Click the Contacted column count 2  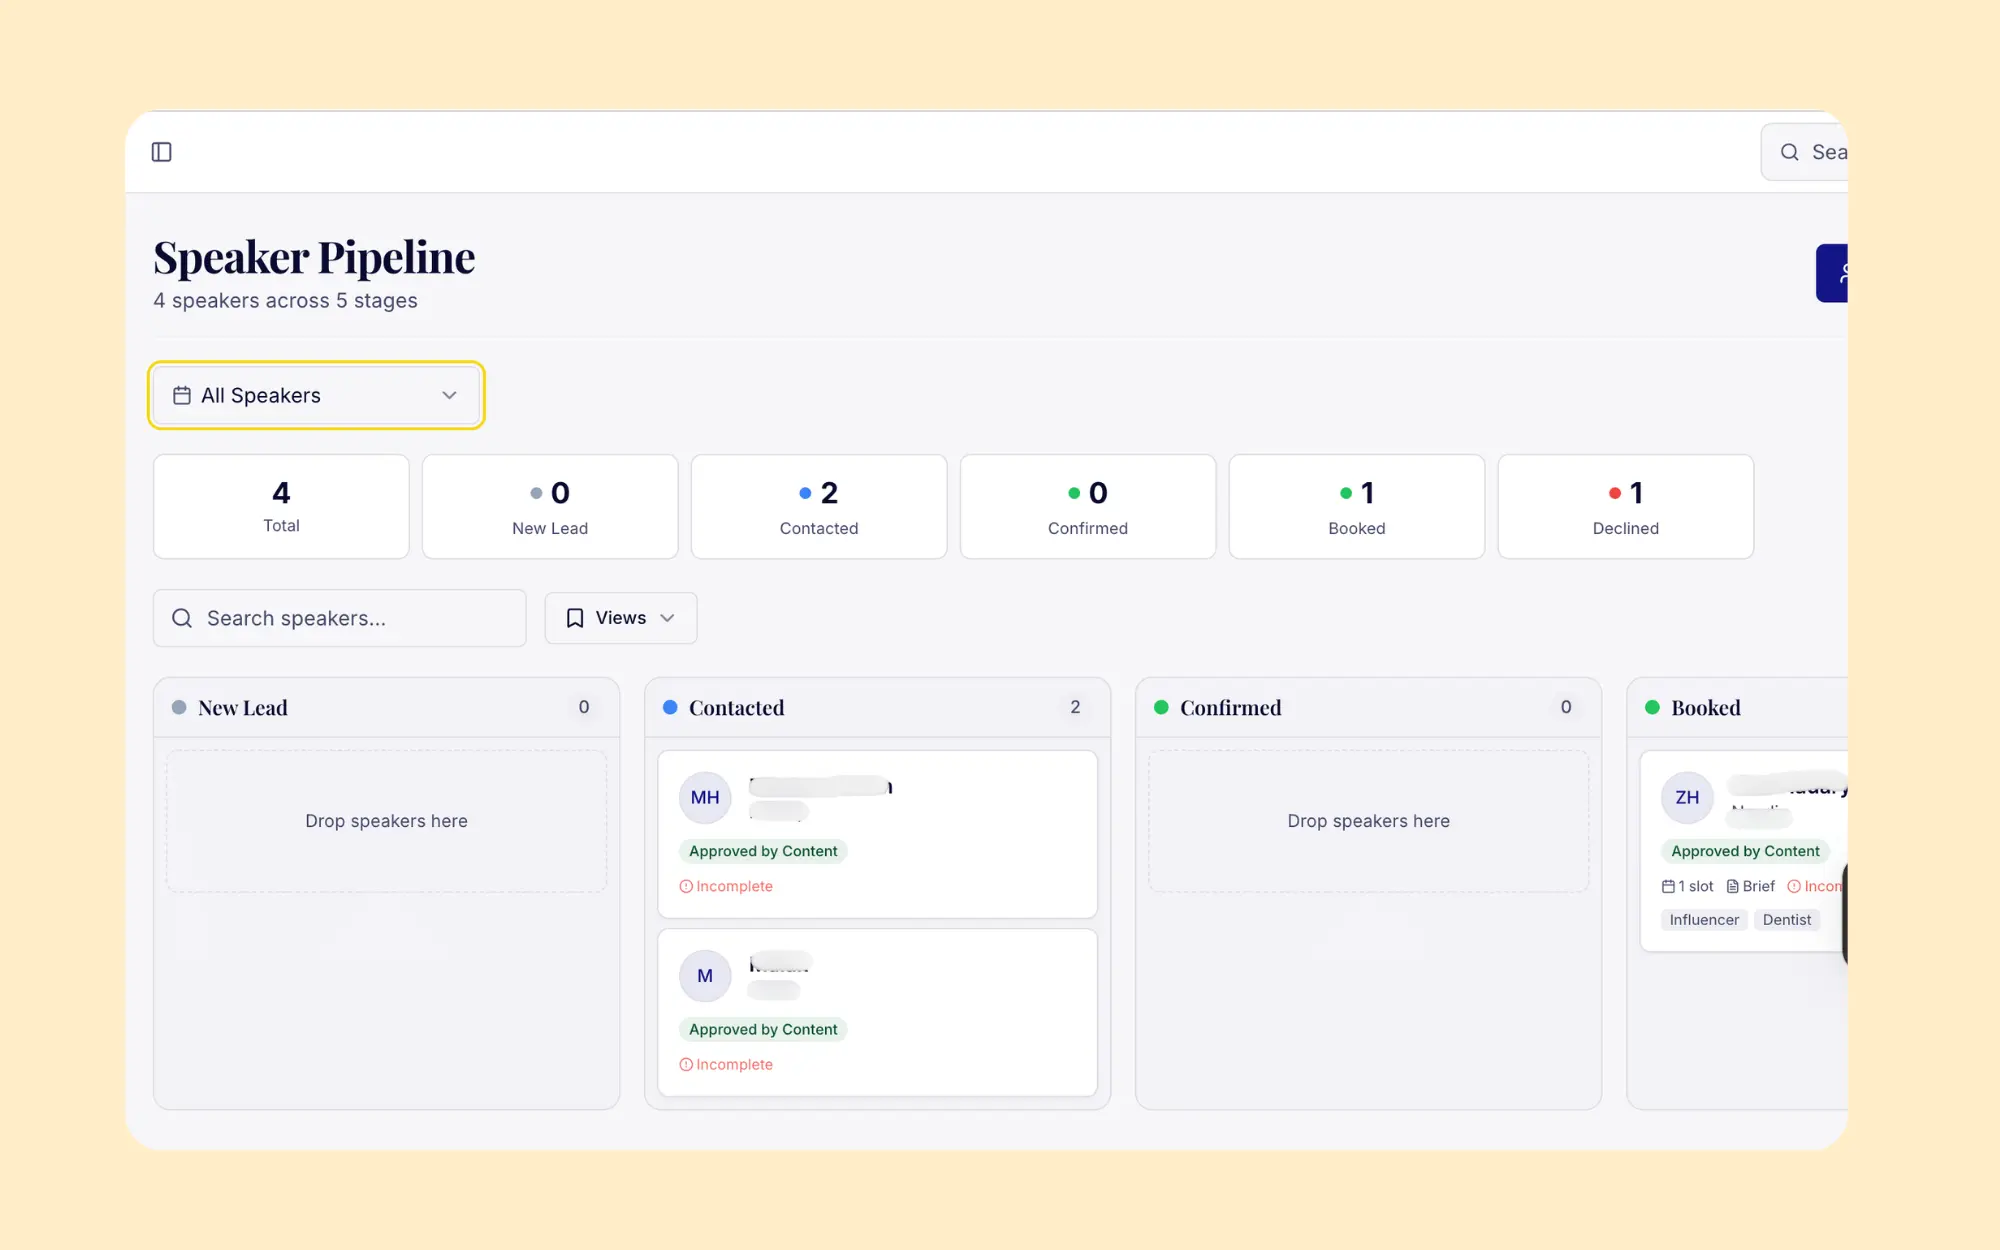pos(1075,707)
